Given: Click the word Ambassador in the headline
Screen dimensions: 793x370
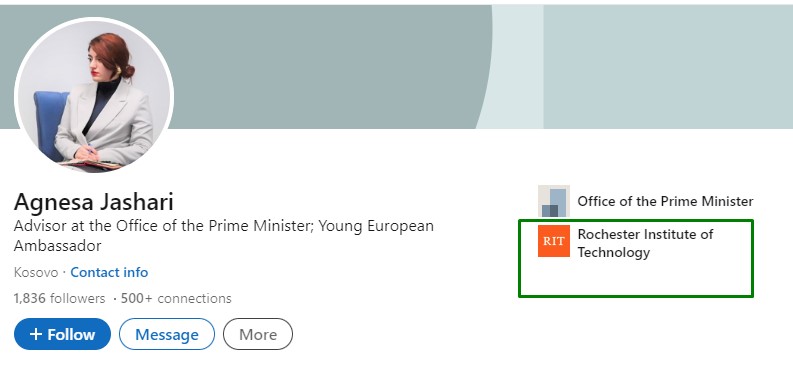Looking at the screenshot, I should (x=58, y=246).
